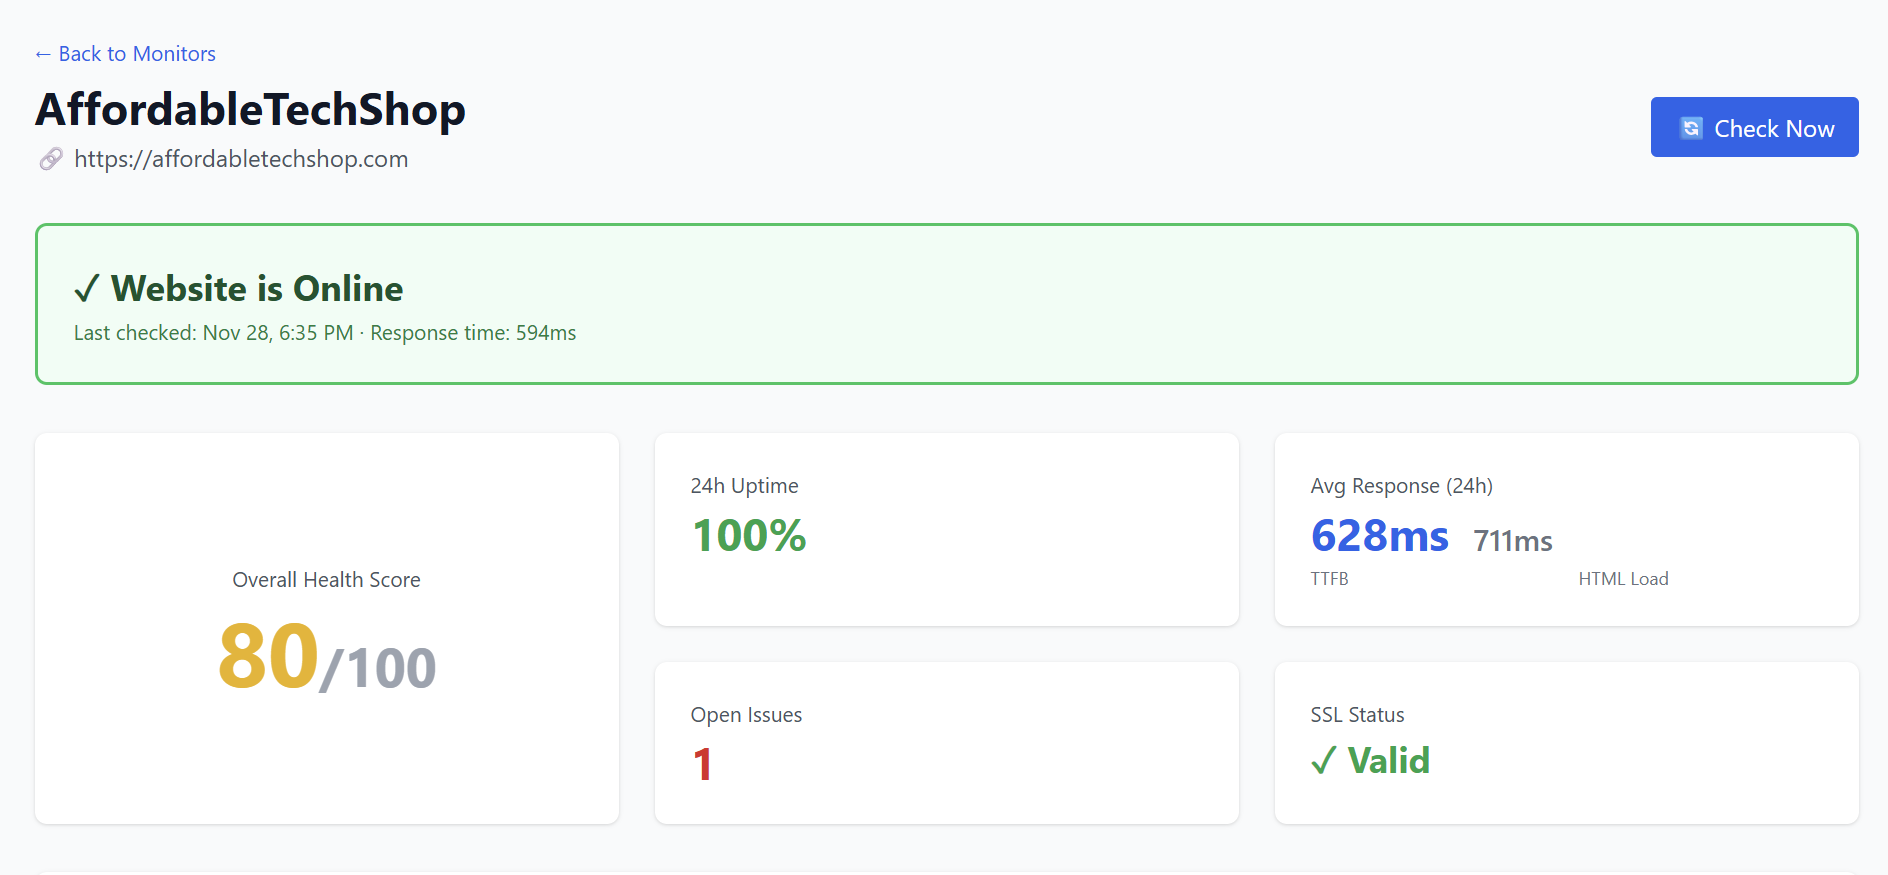Click the chain link icon beside the URL

pyautogui.click(x=51, y=159)
